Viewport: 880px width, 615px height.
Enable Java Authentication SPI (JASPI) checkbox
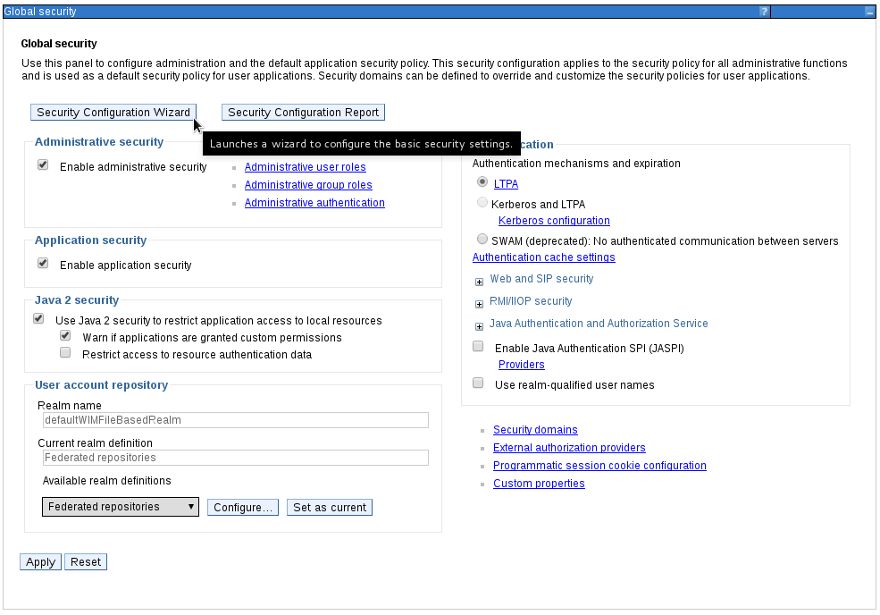pyautogui.click(x=478, y=346)
